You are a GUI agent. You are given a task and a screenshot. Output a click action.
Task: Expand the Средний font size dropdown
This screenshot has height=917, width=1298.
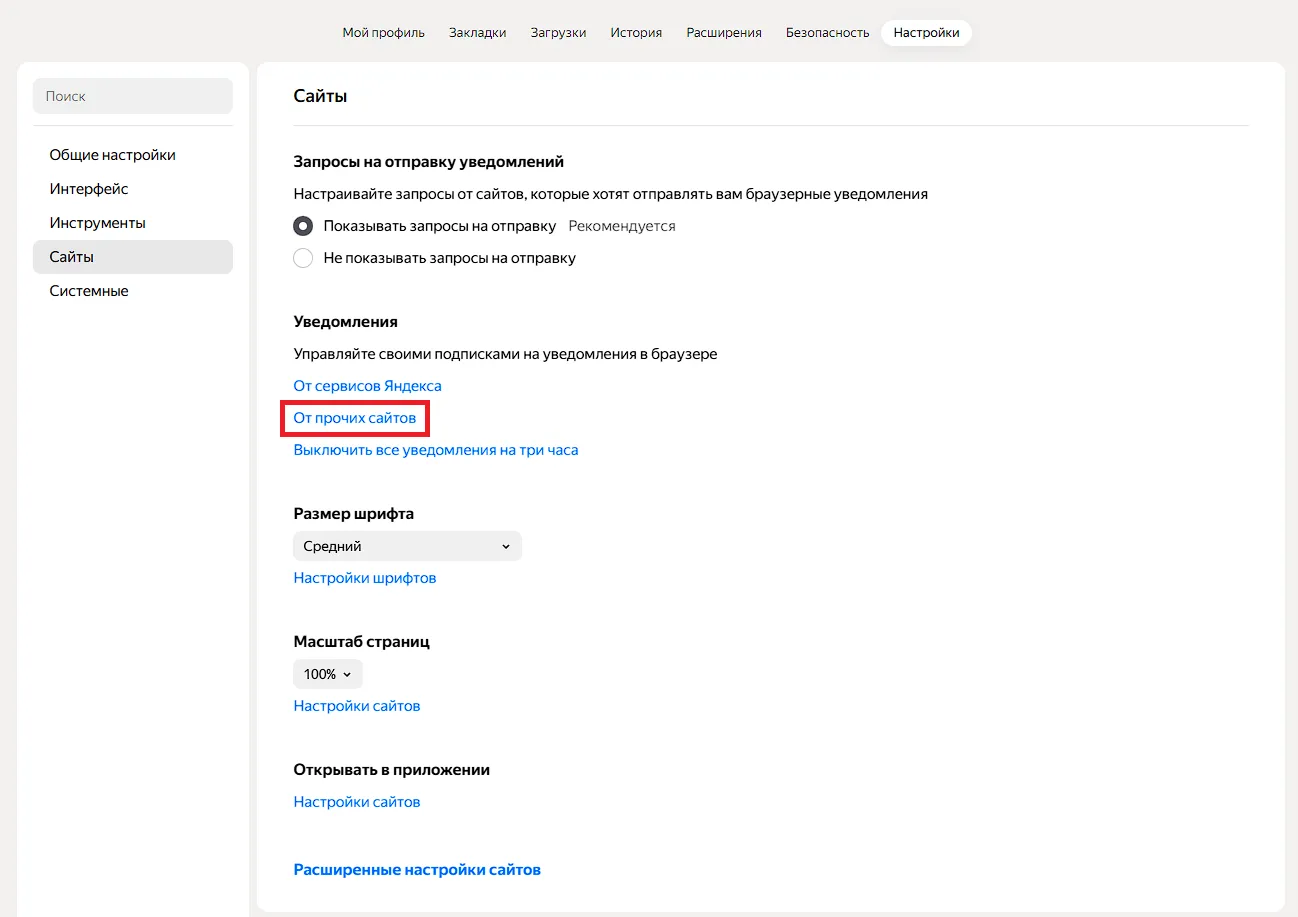407,546
